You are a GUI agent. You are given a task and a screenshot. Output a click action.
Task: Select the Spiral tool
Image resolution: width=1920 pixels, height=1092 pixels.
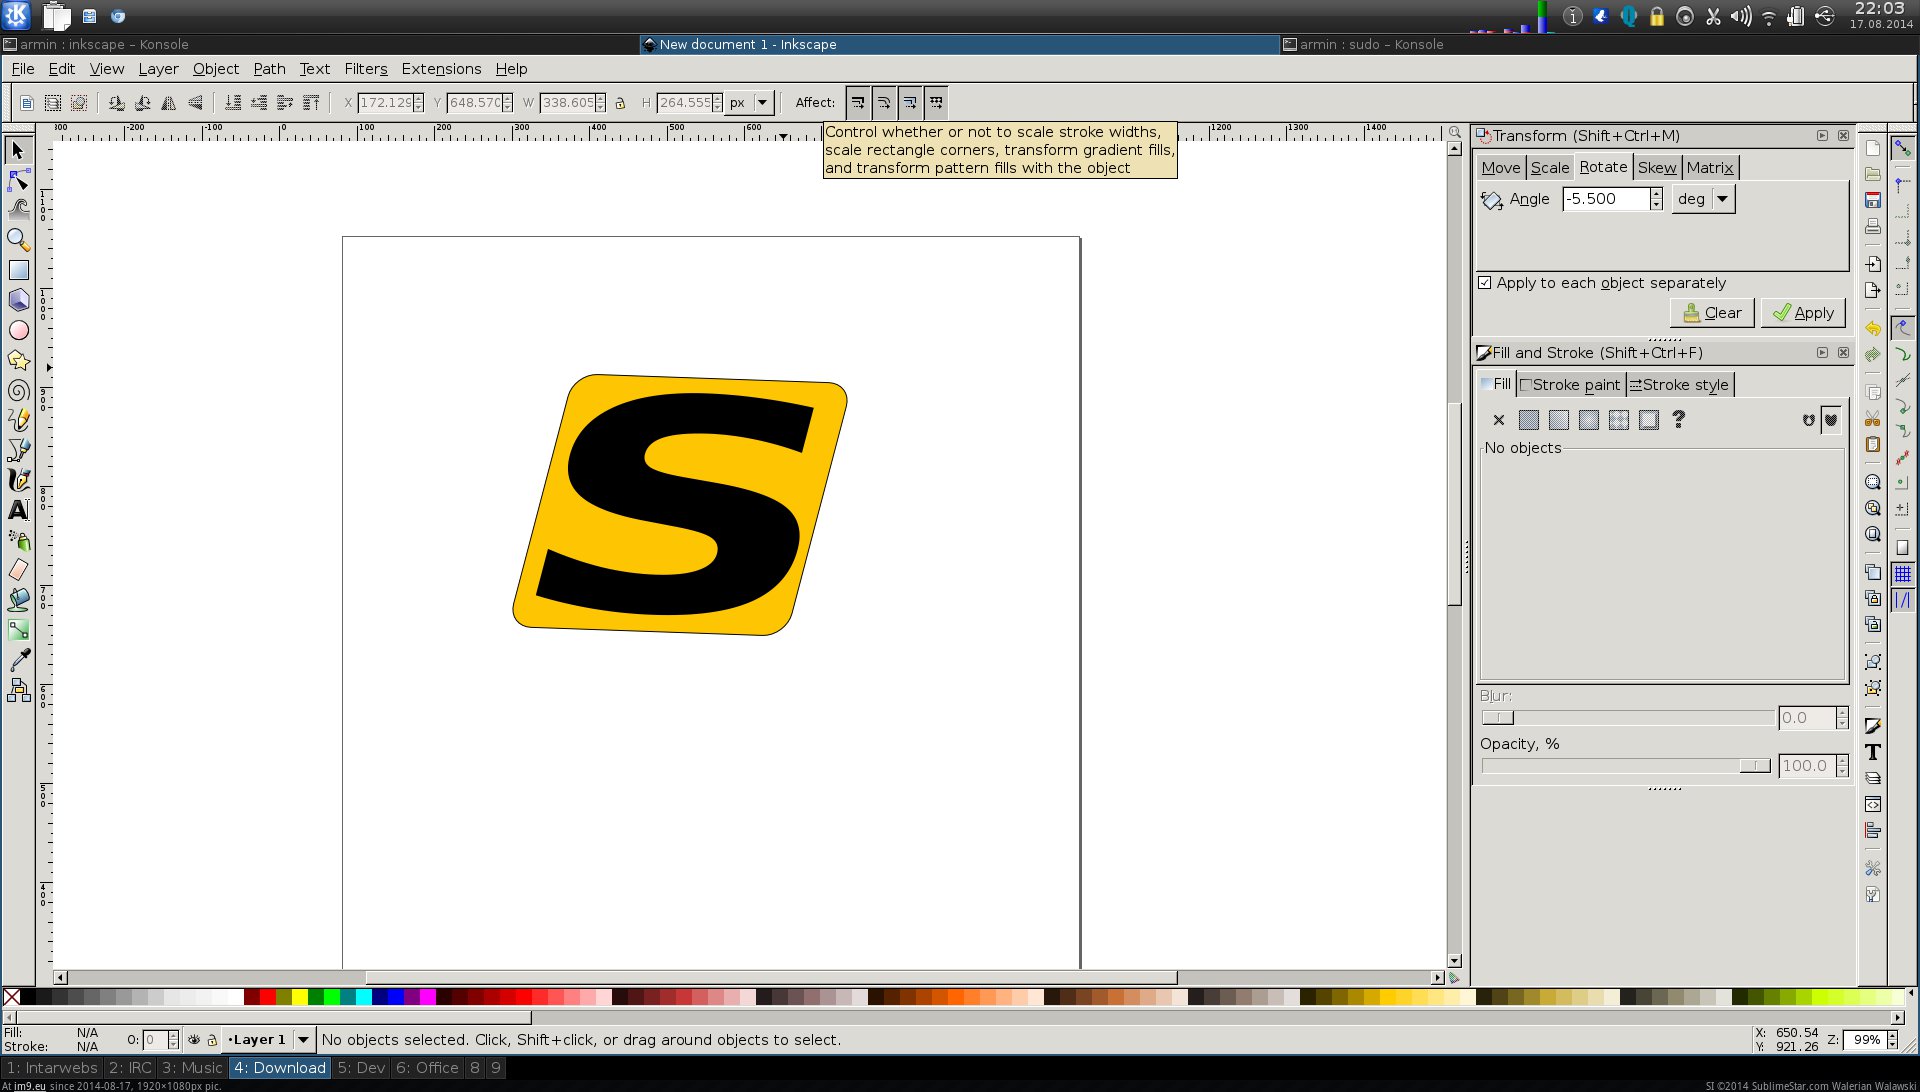tap(18, 390)
